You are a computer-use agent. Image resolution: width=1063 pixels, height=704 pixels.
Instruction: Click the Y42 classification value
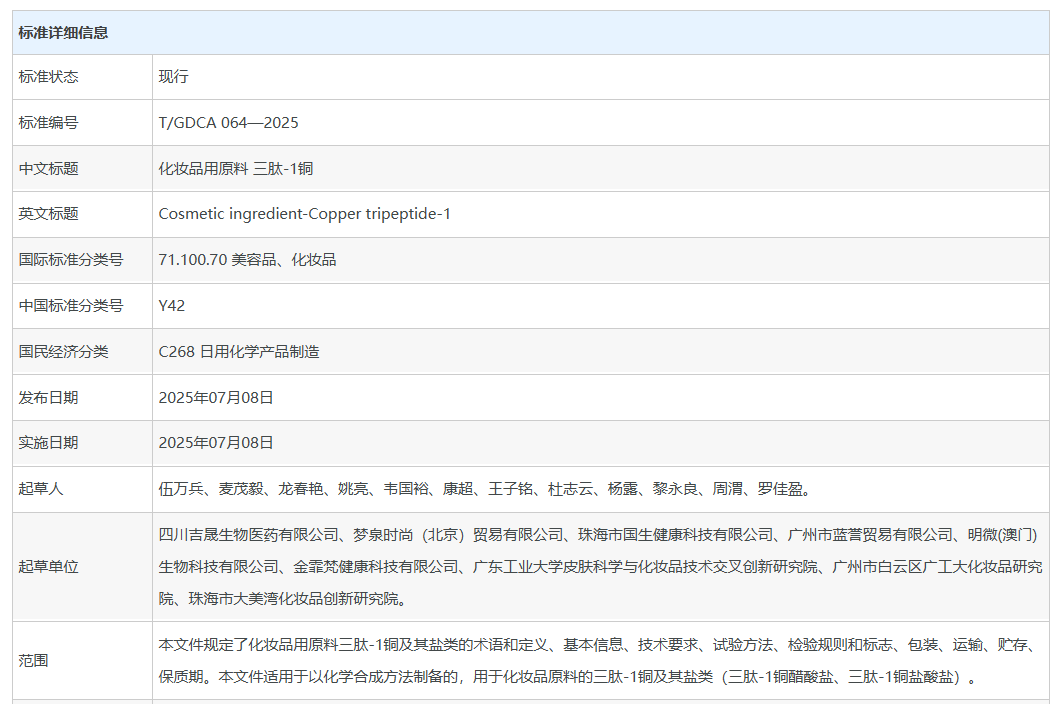(x=172, y=306)
